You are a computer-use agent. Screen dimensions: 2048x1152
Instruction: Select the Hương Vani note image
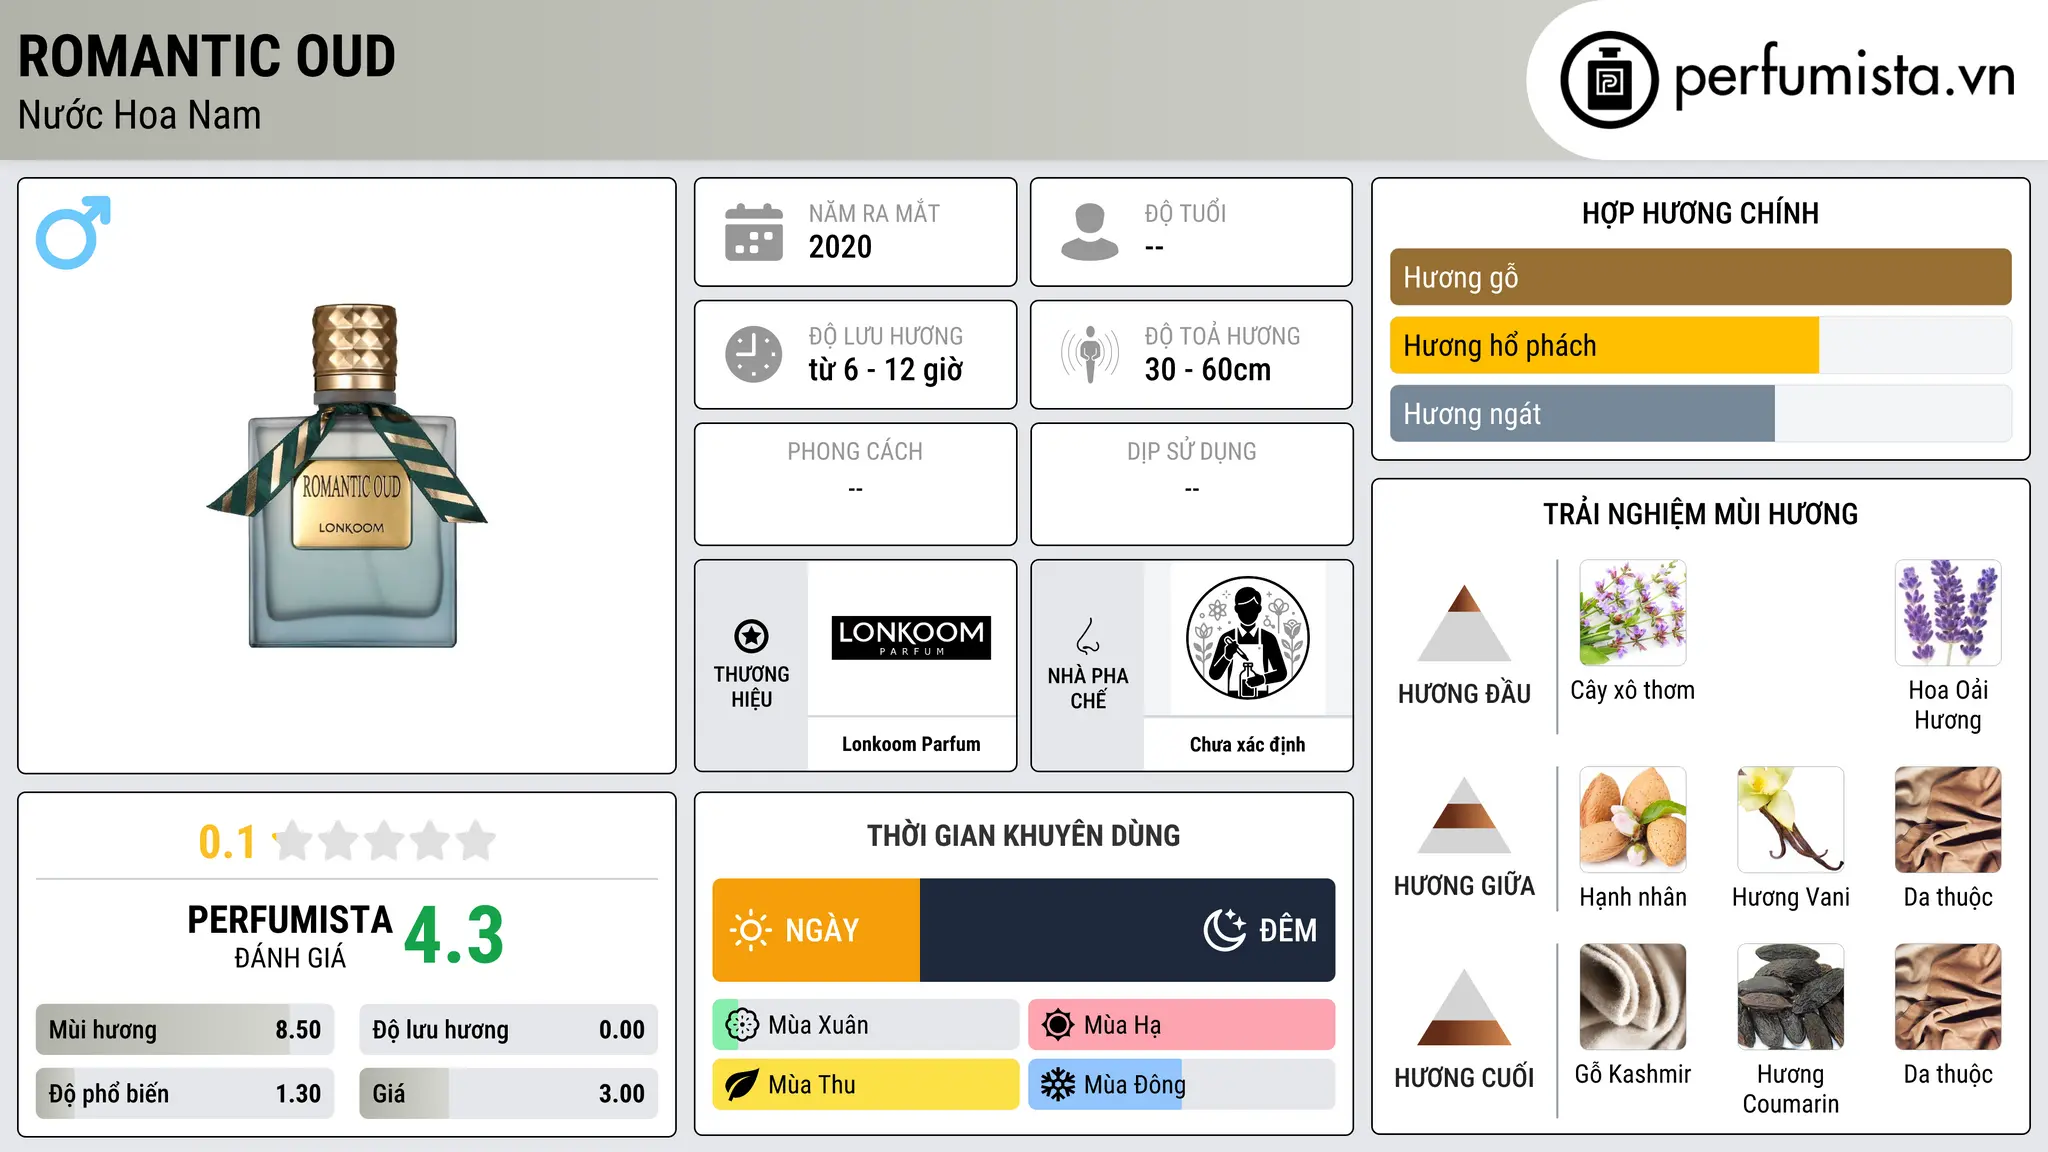pyautogui.click(x=1791, y=820)
